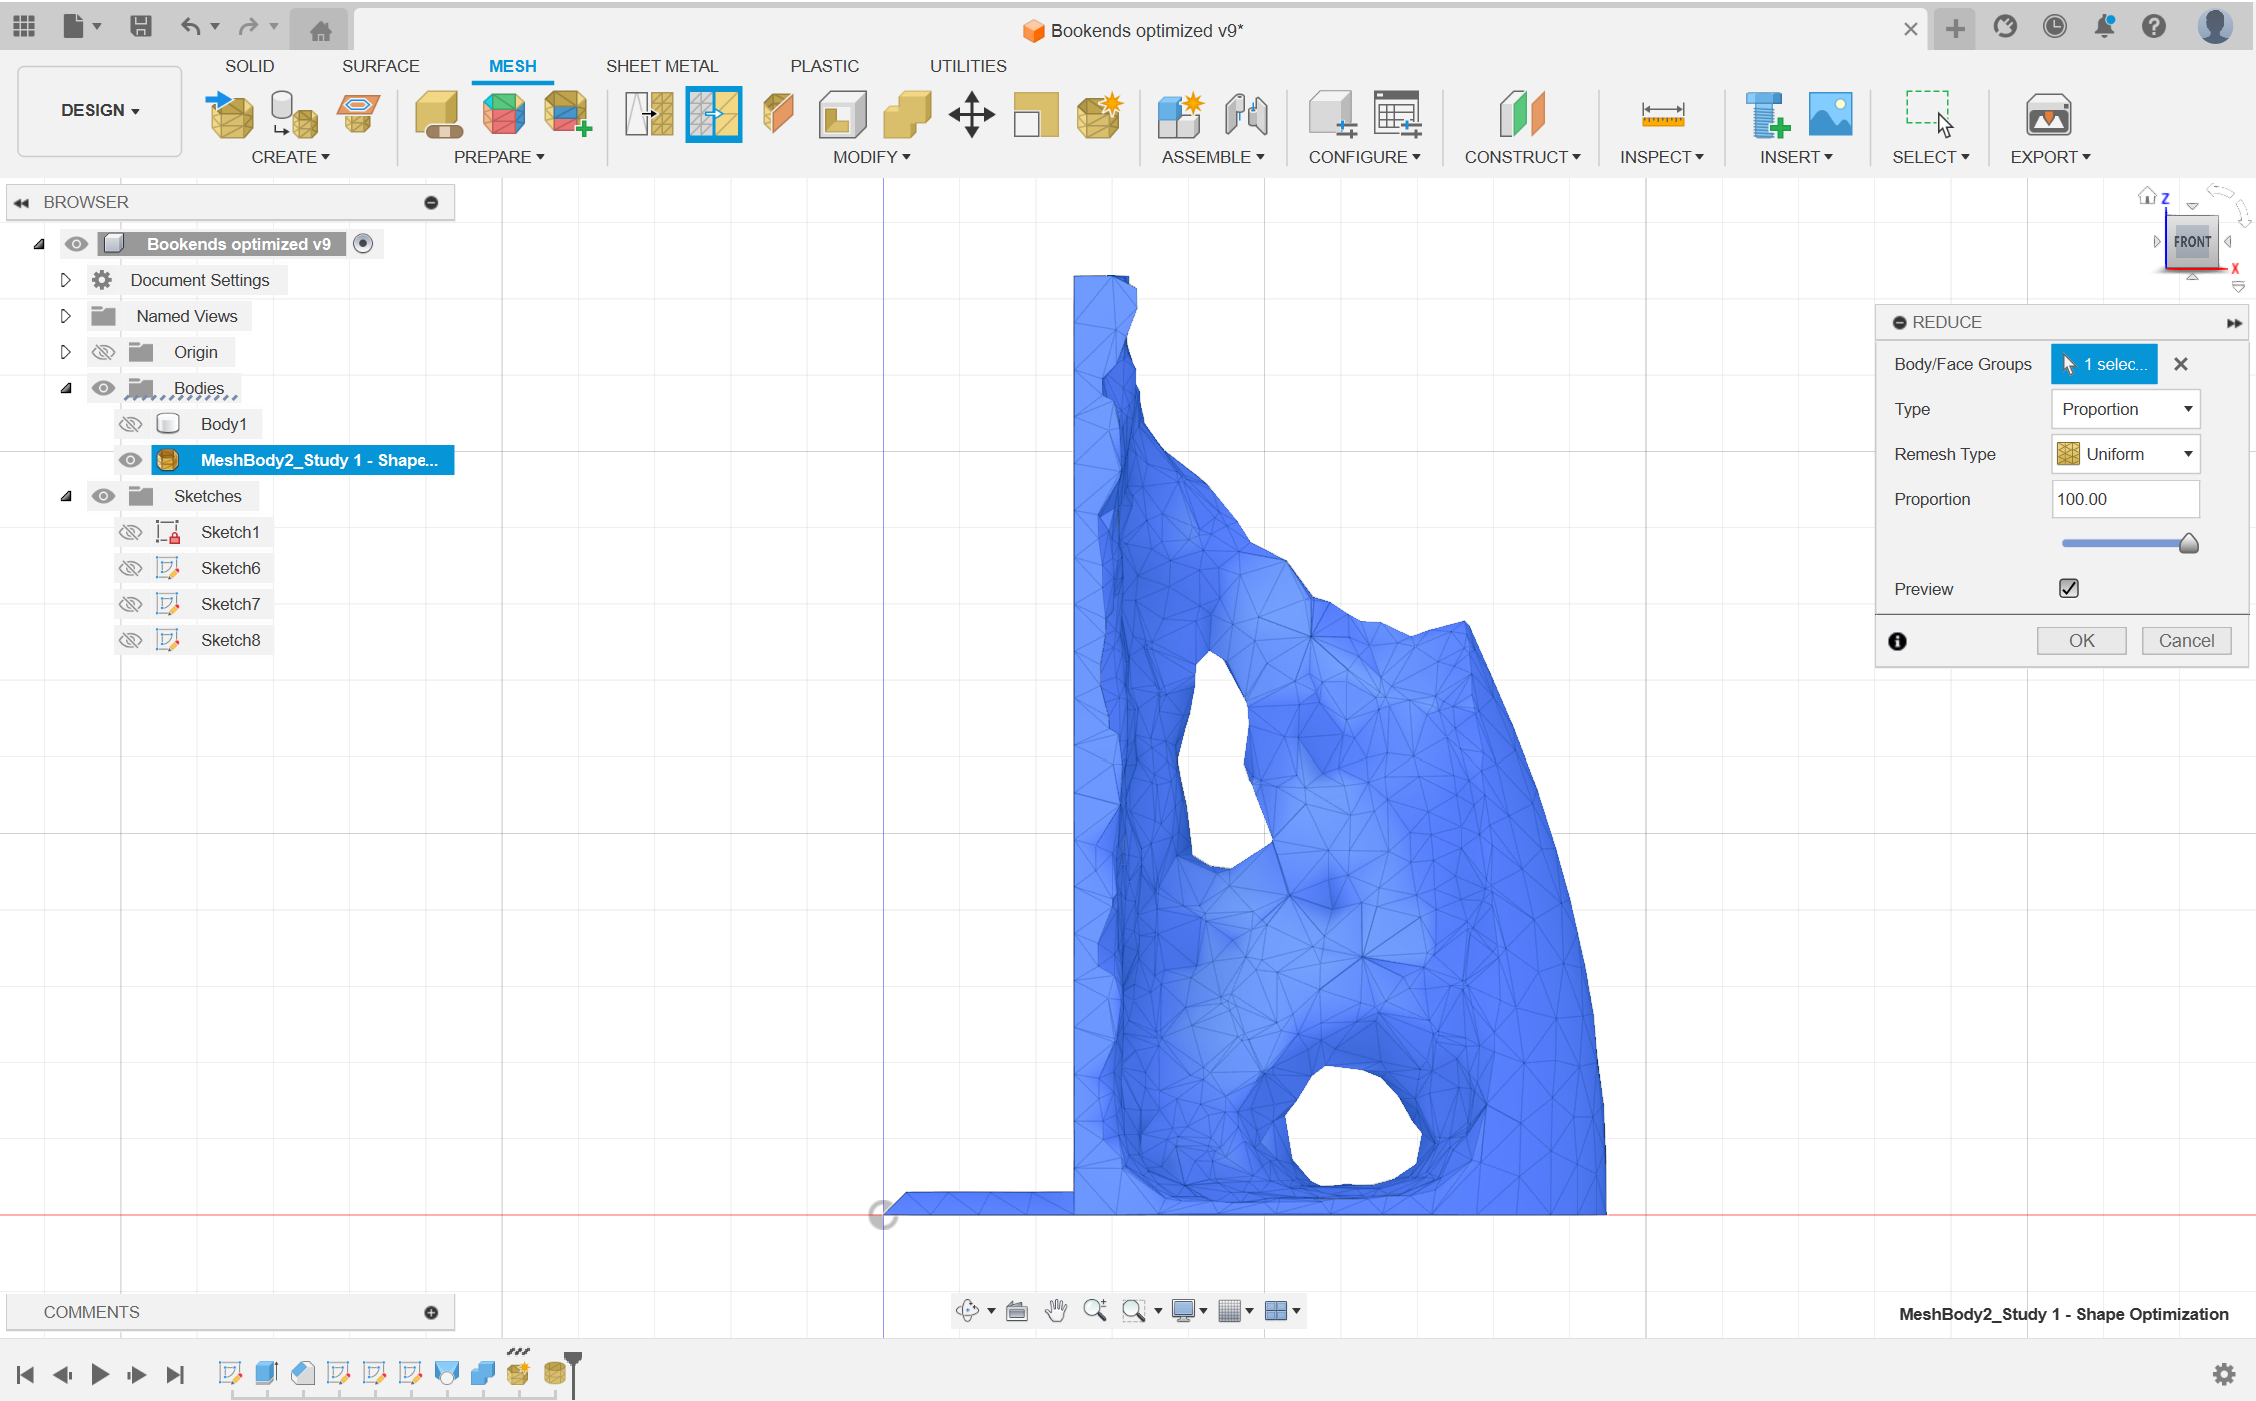Click Cancel in the Reduce dialog

coord(2186,641)
